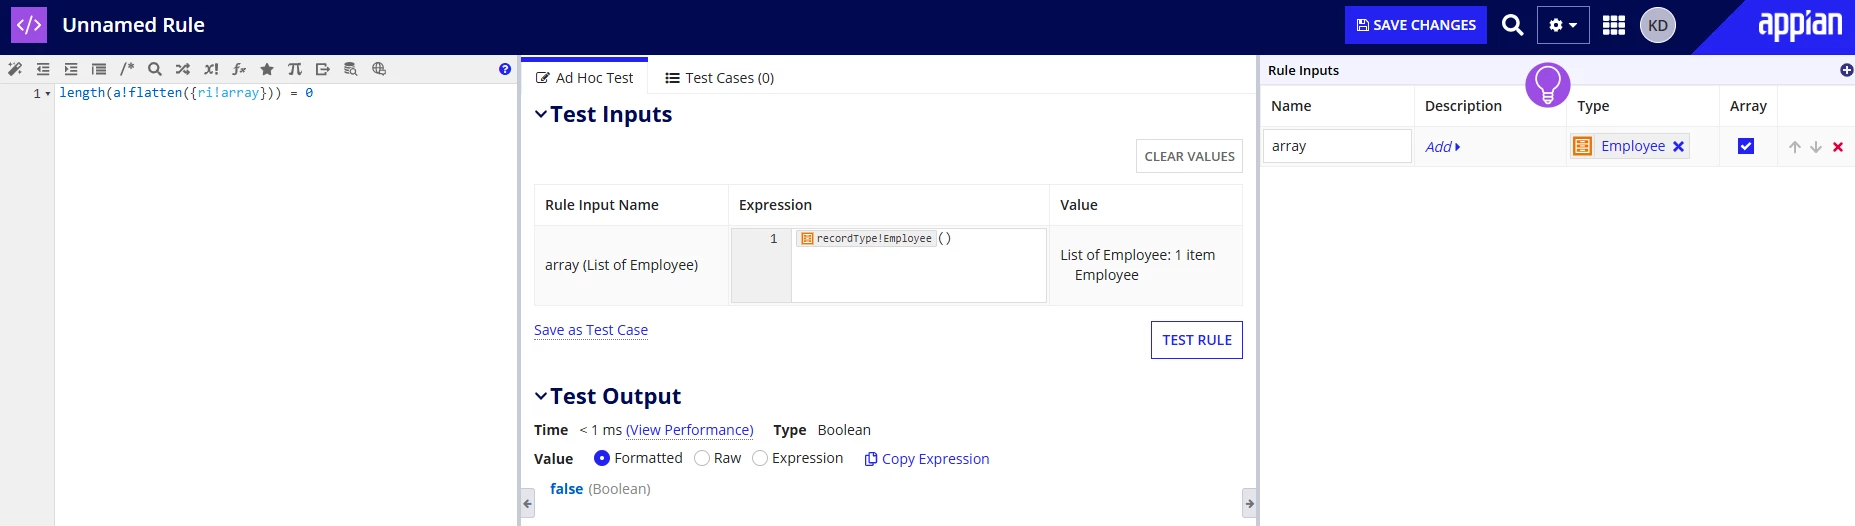Image resolution: width=1855 pixels, height=526 pixels.
Task: Open the View Performance link
Action: tap(690, 430)
